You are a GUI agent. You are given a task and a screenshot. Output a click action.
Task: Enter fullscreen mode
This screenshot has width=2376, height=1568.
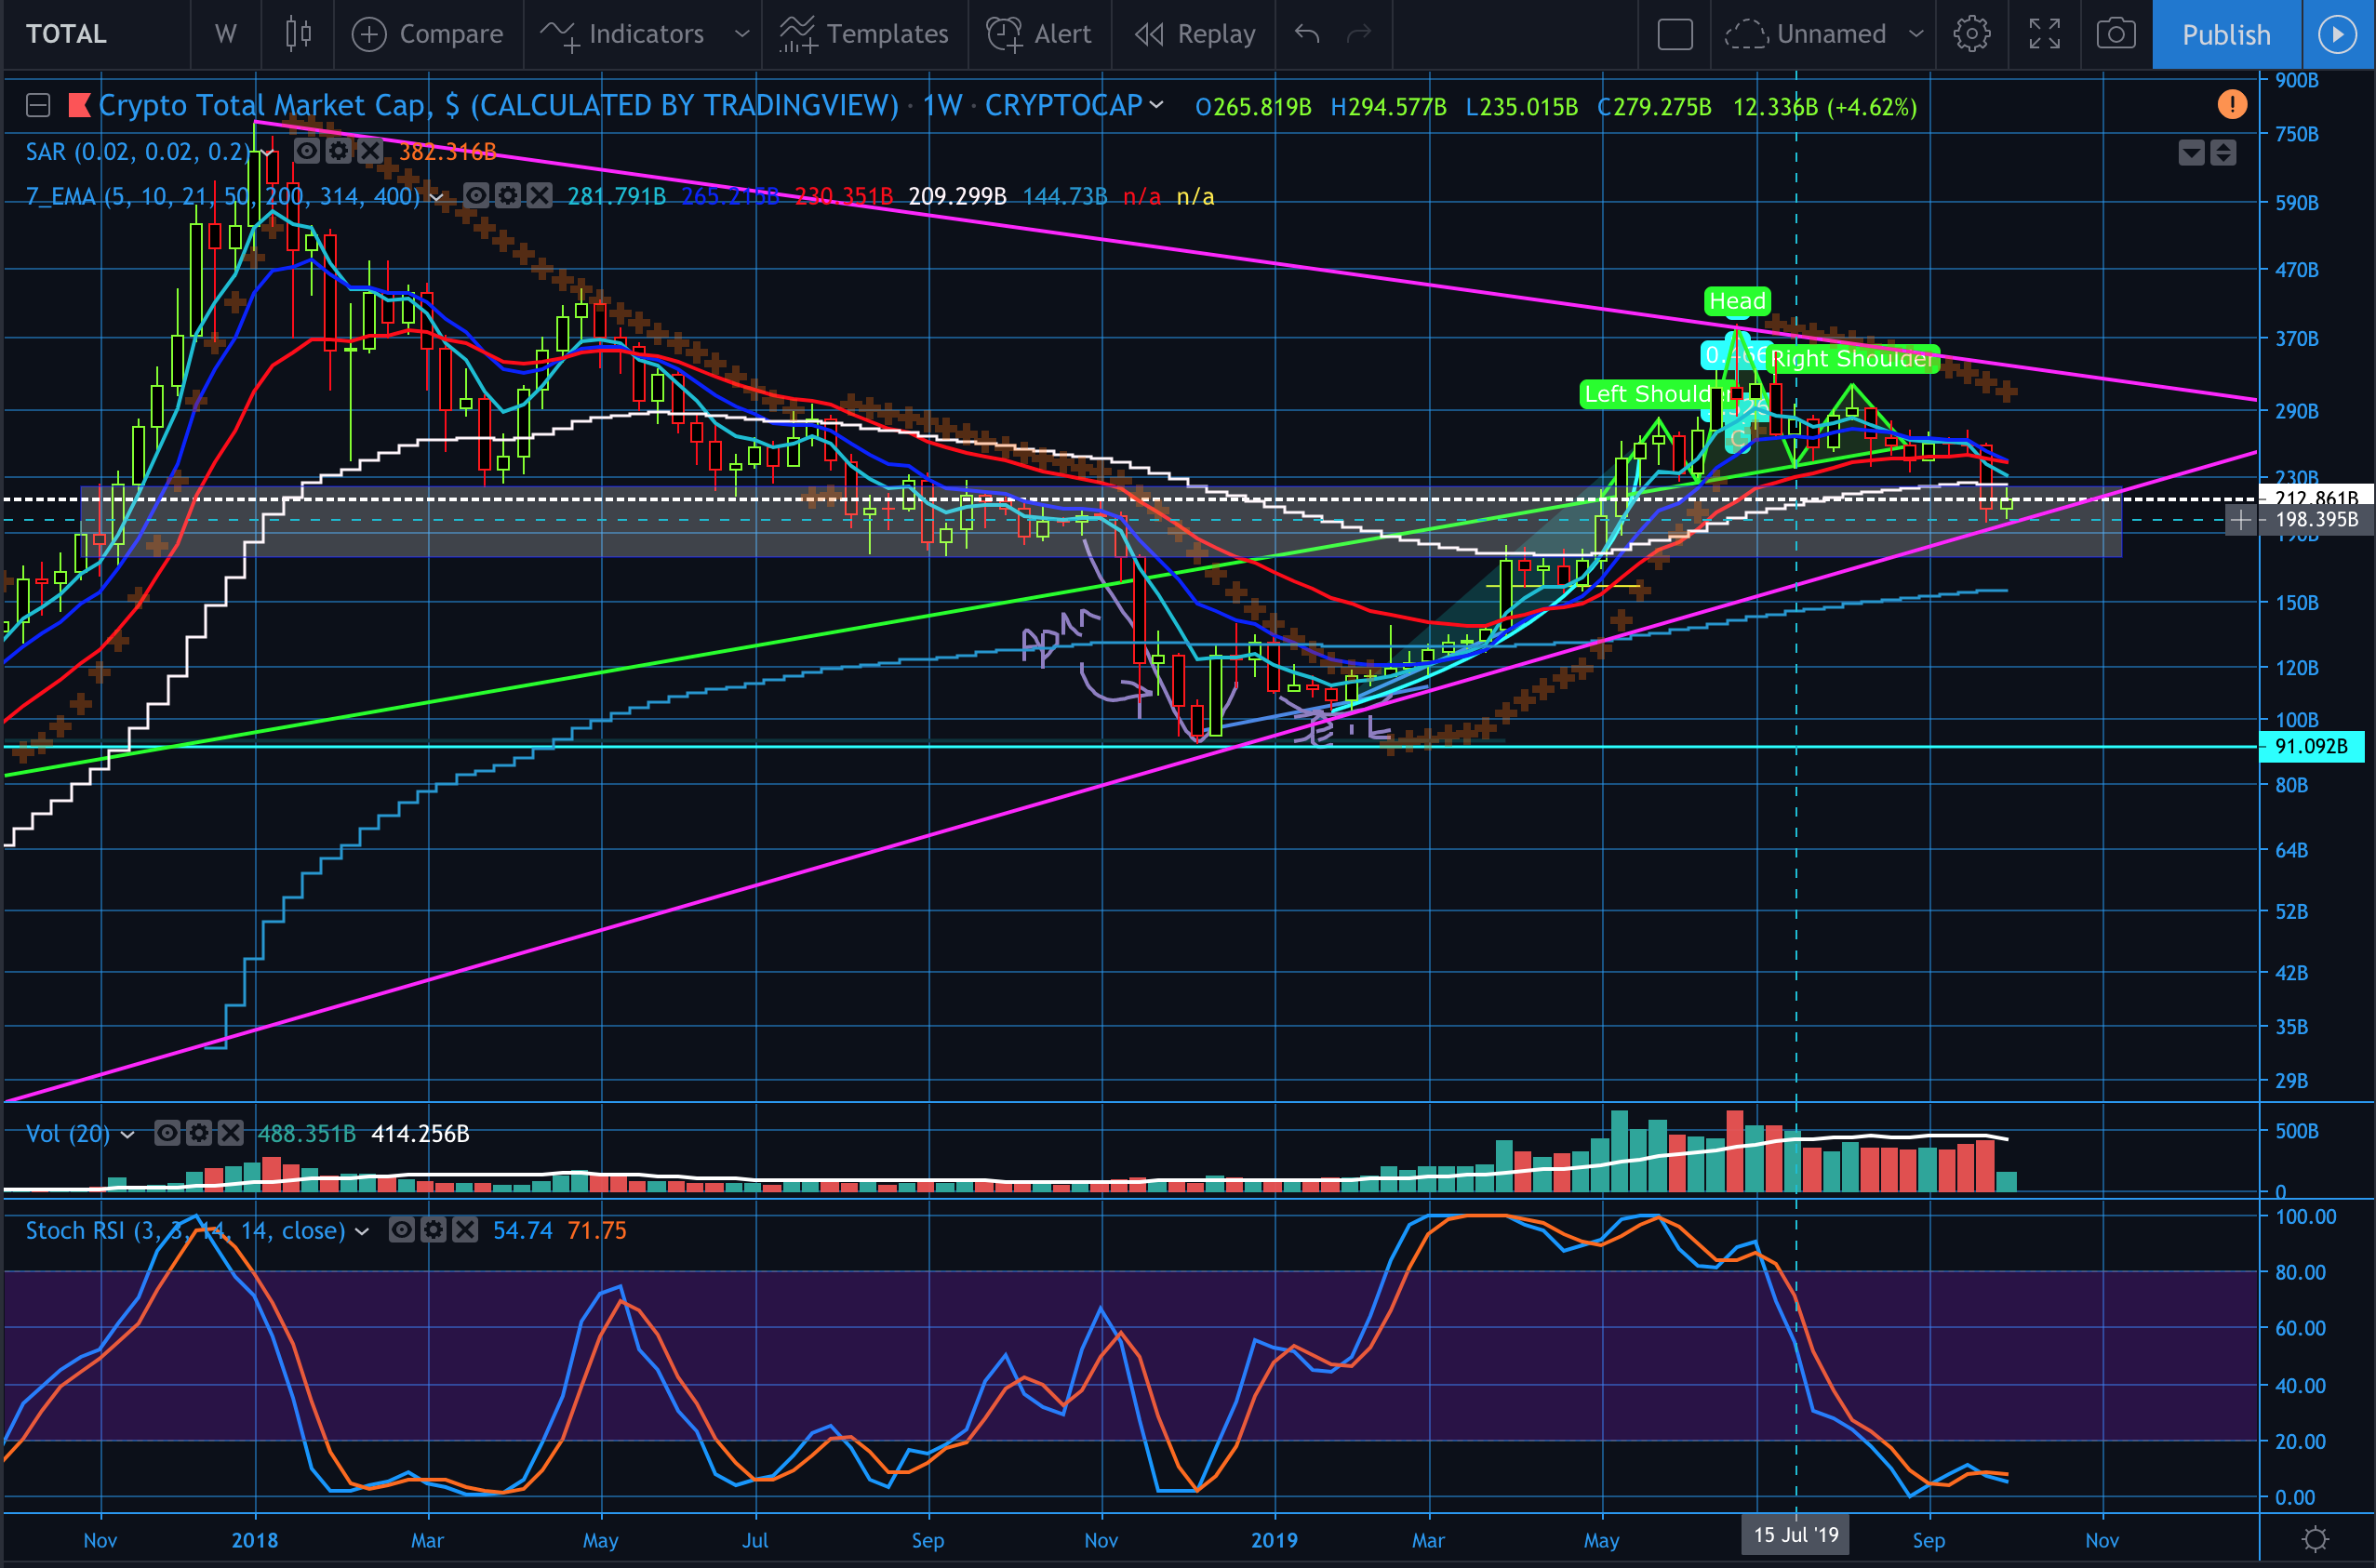coord(2044,34)
